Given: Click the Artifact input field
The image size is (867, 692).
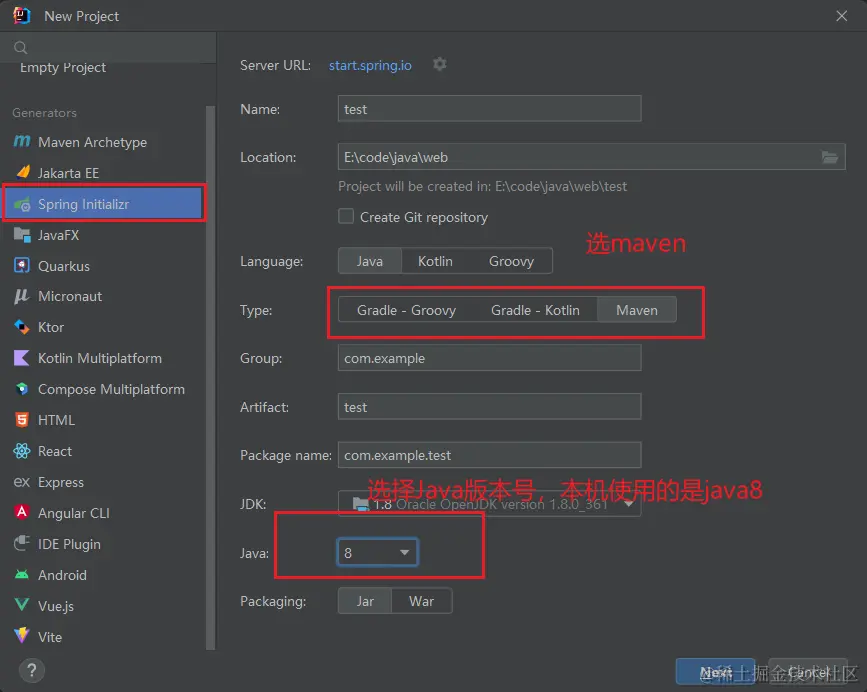Looking at the screenshot, I should pos(489,407).
